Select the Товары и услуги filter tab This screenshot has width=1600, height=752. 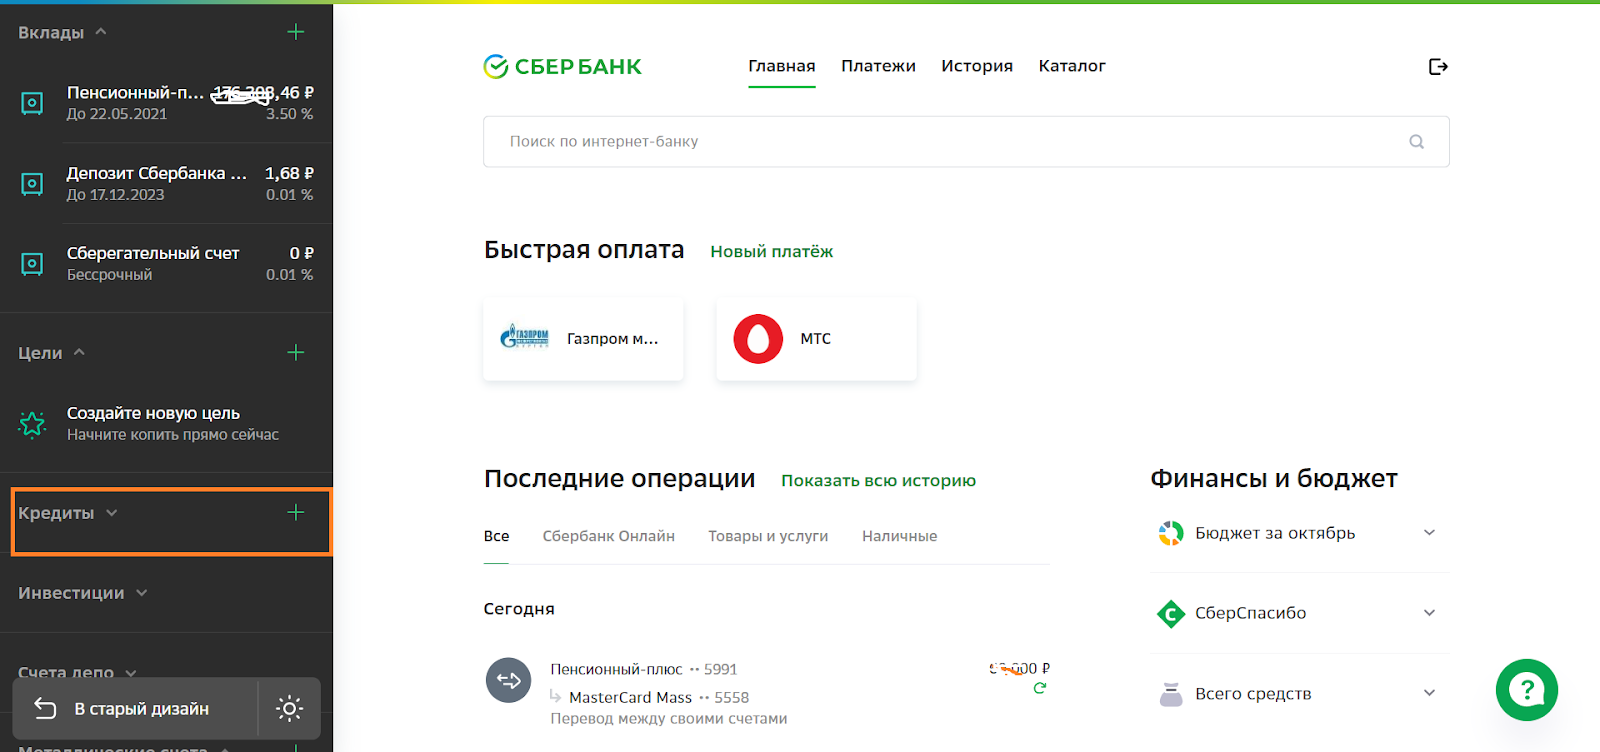click(x=768, y=536)
